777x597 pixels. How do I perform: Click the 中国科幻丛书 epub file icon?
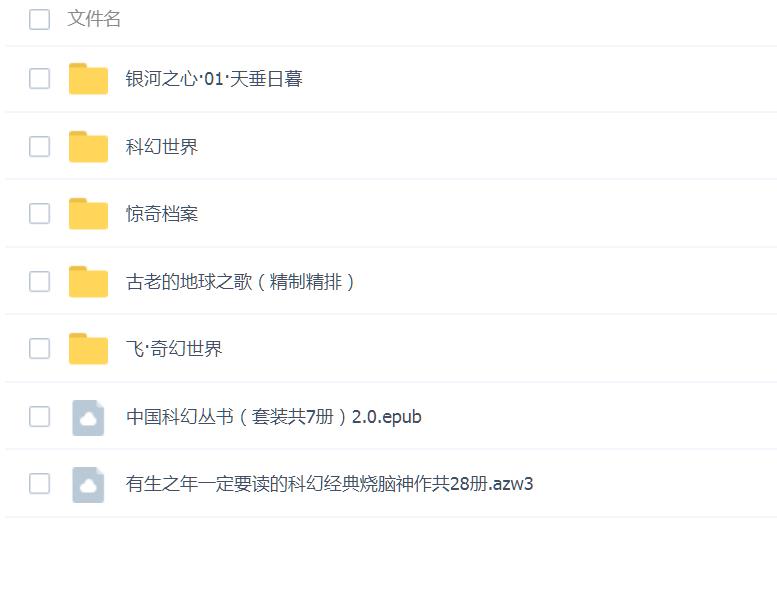(88, 417)
